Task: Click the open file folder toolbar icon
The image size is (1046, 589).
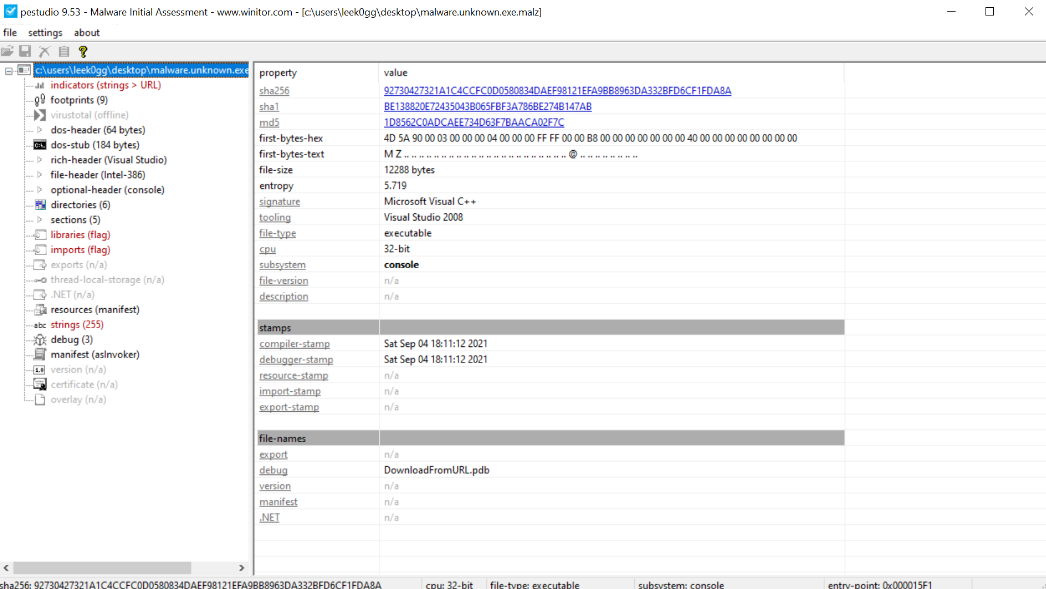Action: (x=8, y=51)
